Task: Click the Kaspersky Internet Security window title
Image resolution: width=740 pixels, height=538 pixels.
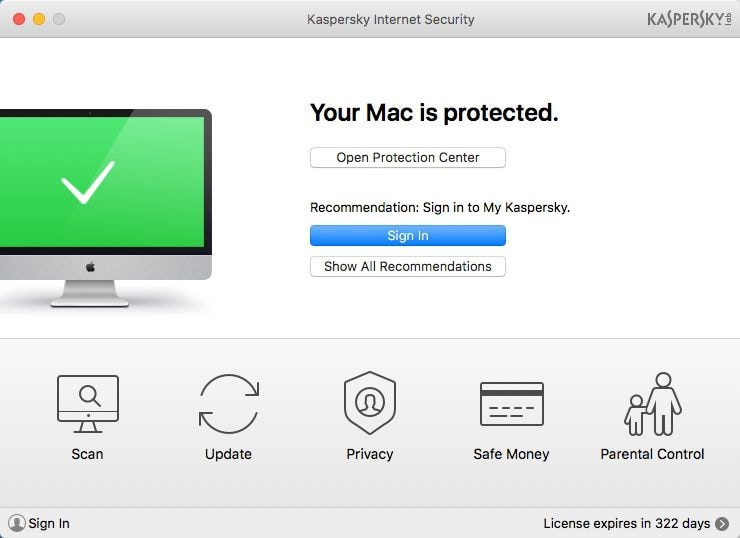Action: point(390,19)
